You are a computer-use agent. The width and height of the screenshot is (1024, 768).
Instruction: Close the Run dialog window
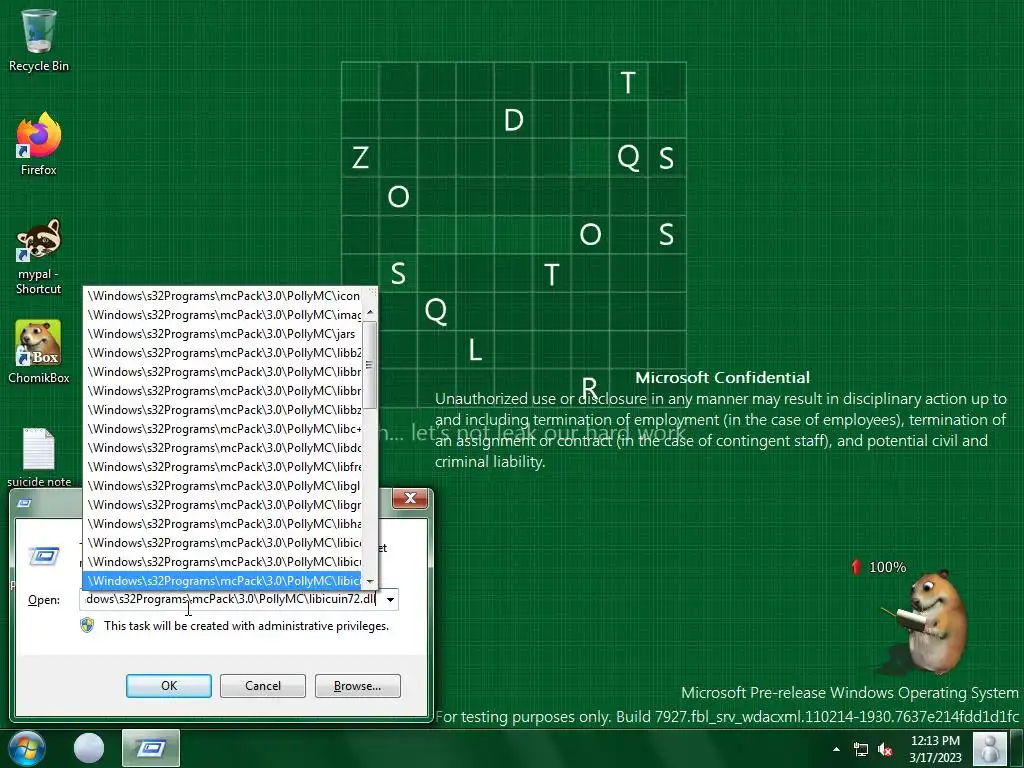[x=410, y=498]
